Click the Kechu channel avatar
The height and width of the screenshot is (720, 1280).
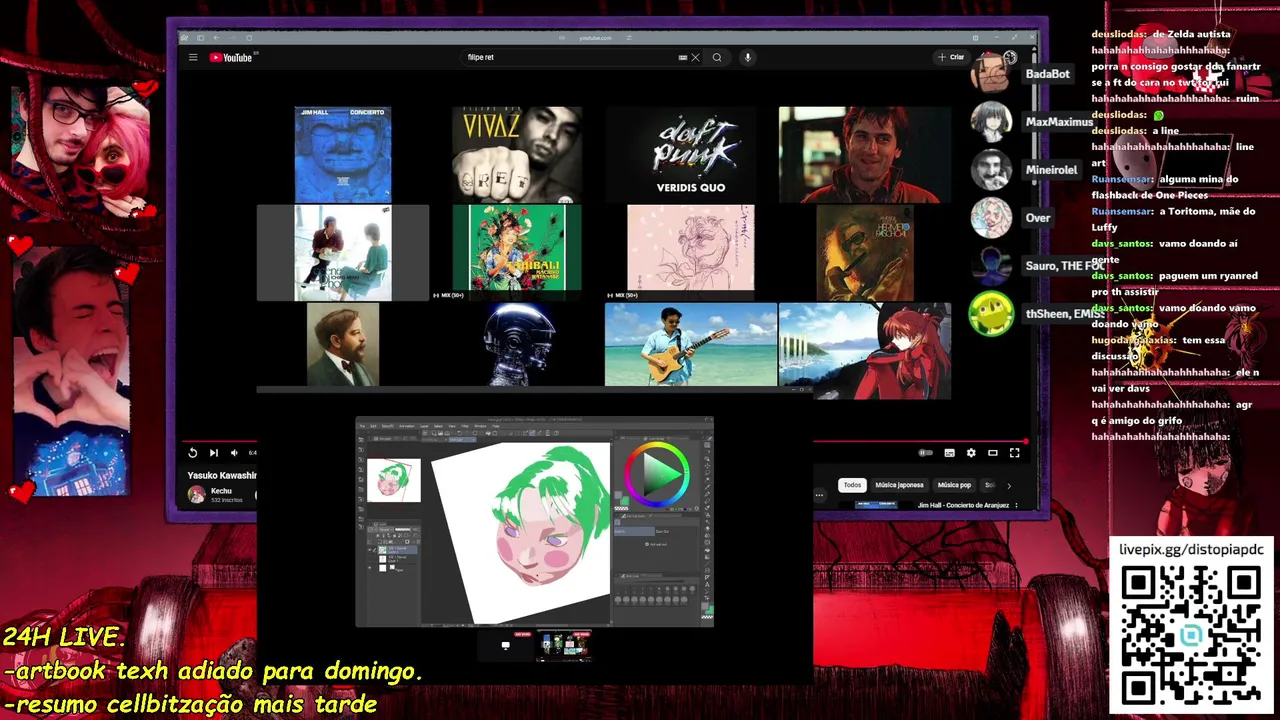click(196, 494)
